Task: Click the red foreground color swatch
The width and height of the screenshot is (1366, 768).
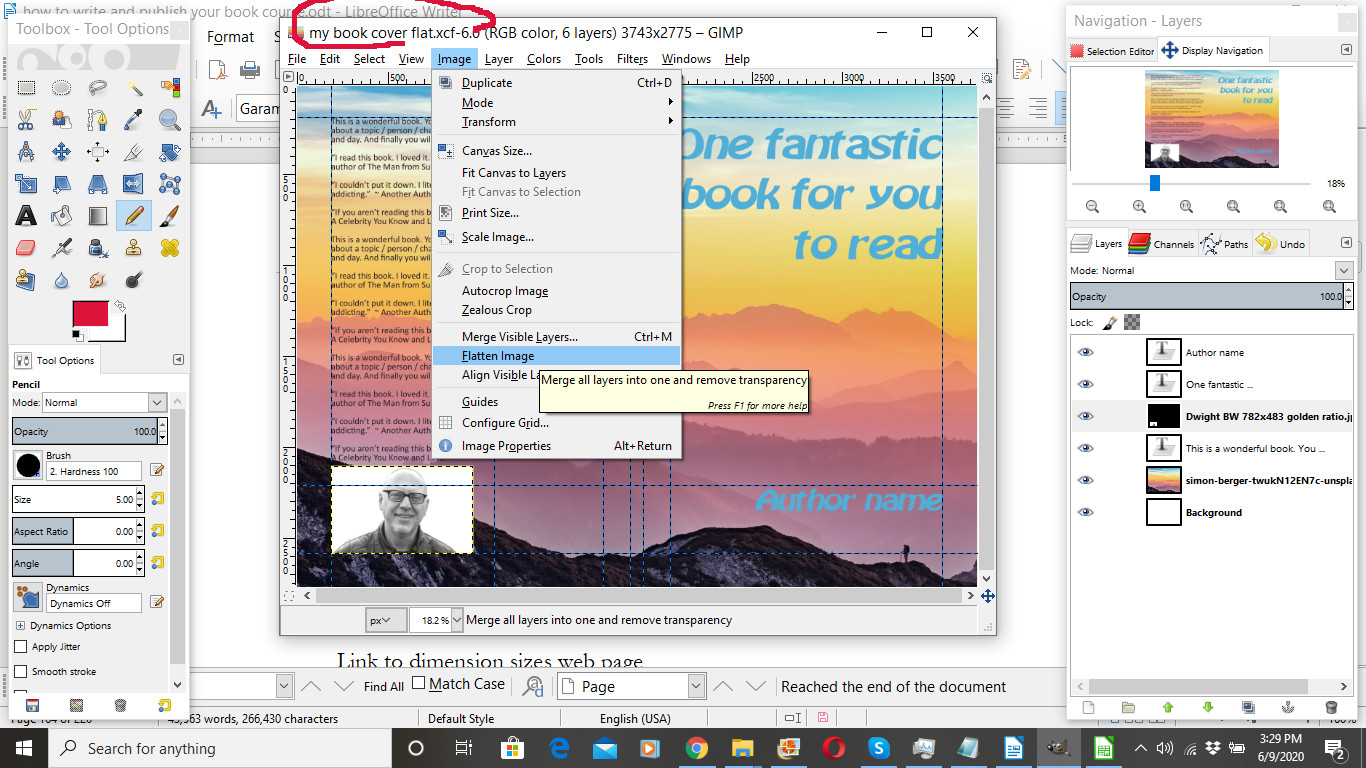Action: point(90,314)
